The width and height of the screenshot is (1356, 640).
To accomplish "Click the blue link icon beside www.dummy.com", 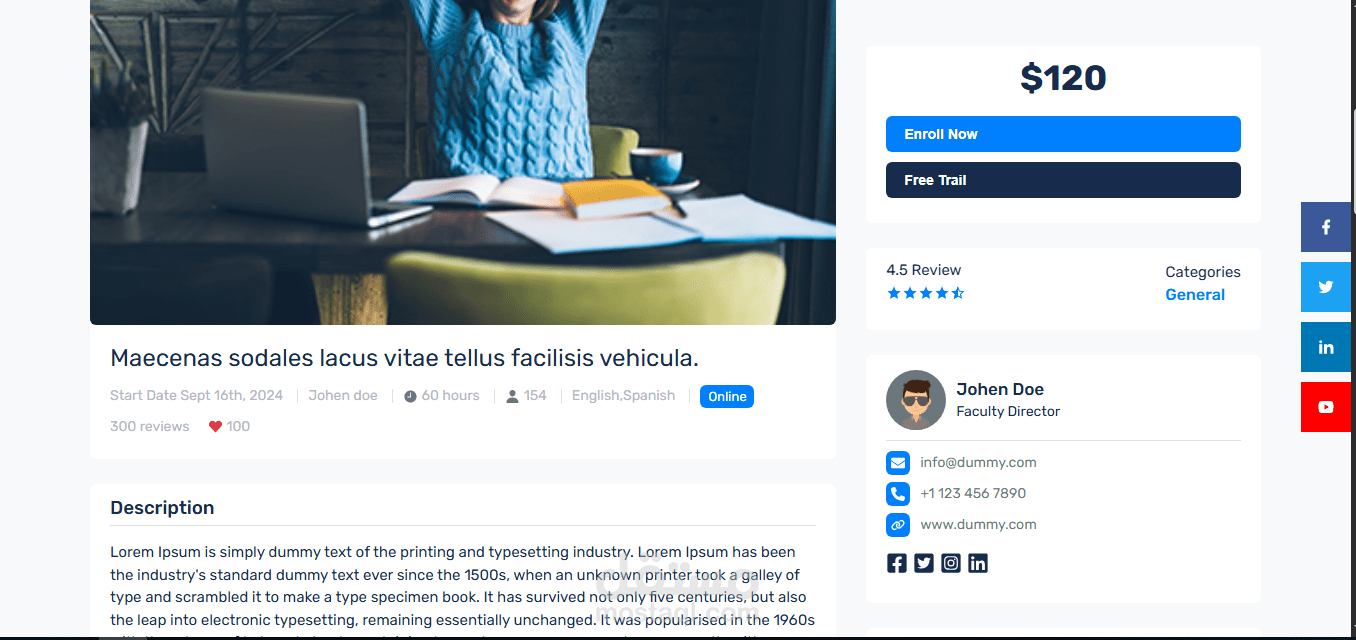I will 898,525.
